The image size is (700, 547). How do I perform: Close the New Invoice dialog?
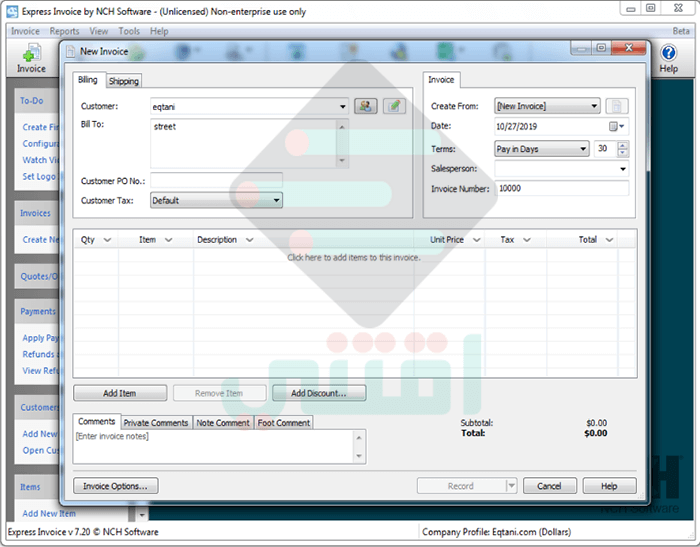click(629, 48)
